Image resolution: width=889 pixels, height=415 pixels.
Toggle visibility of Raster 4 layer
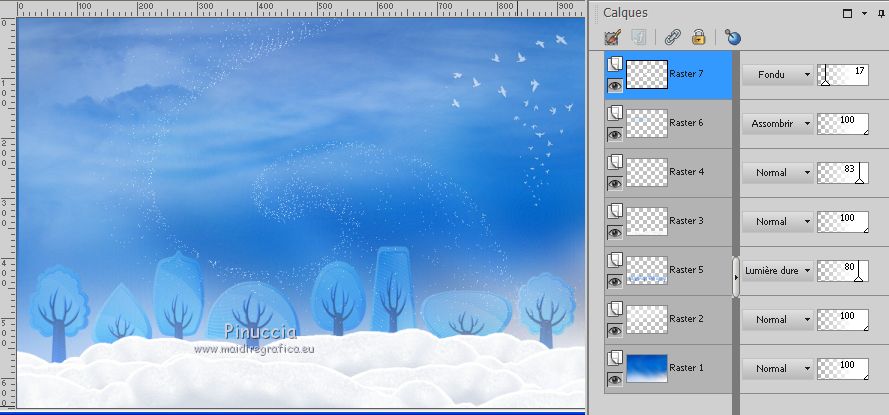[x=615, y=183]
